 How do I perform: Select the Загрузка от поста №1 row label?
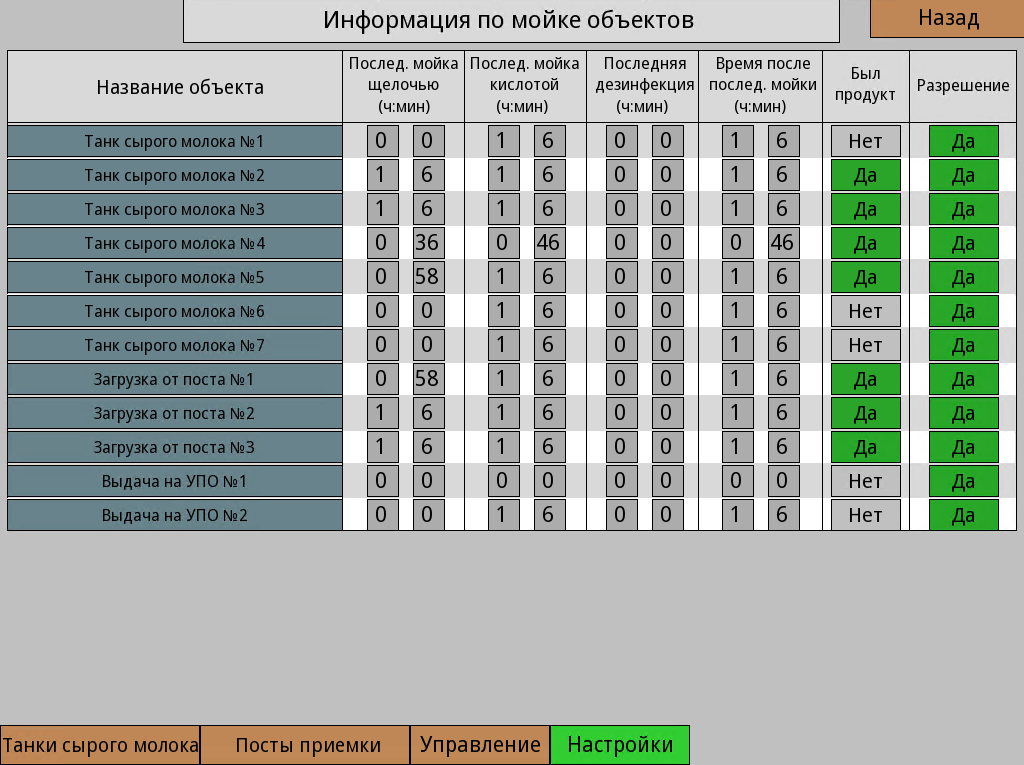click(175, 379)
